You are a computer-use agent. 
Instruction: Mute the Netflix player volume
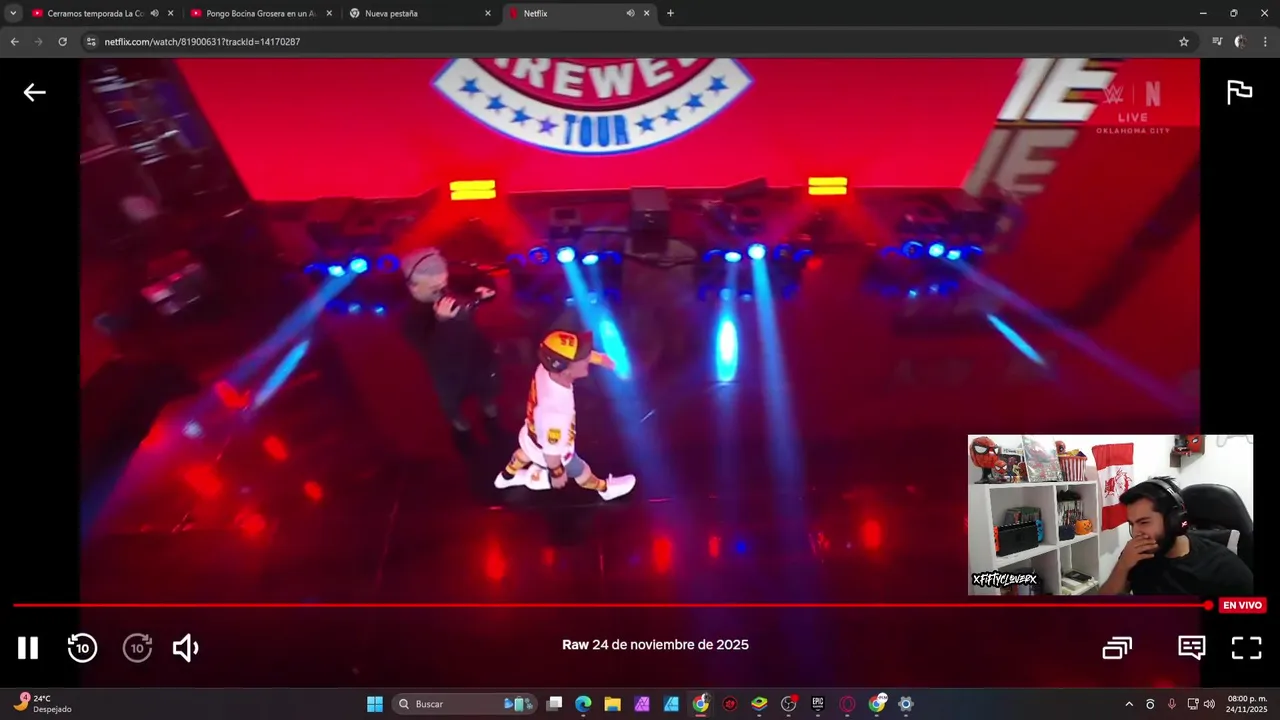click(x=186, y=648)
